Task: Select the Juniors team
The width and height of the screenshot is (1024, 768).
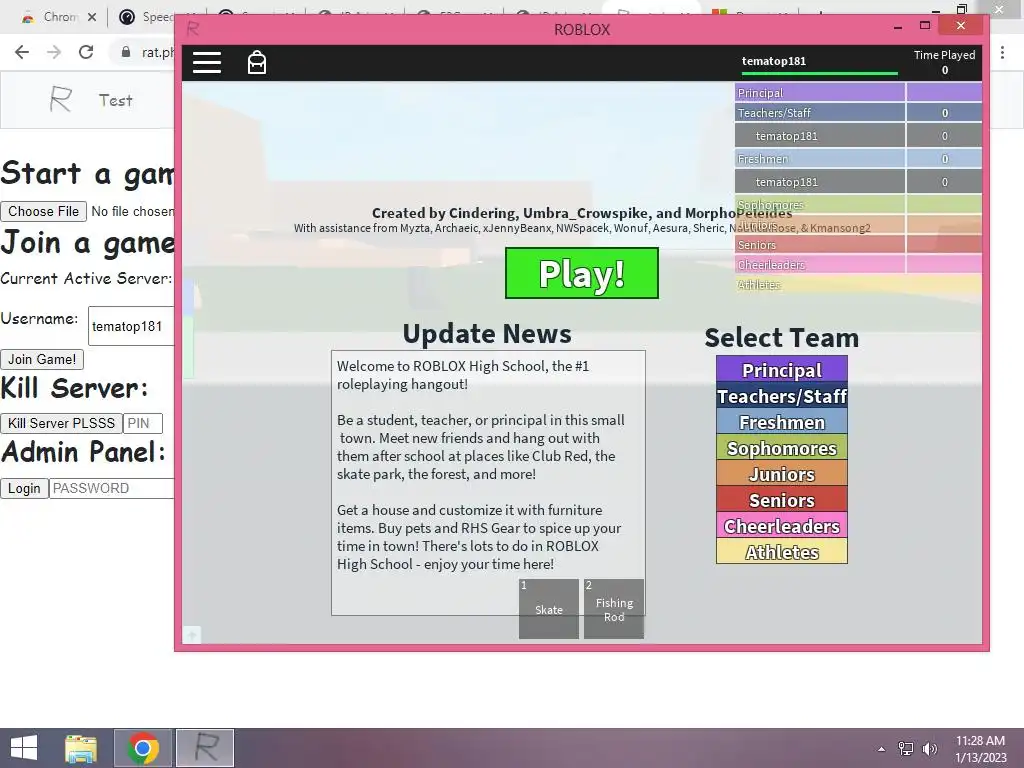Action: pos(782,473)
